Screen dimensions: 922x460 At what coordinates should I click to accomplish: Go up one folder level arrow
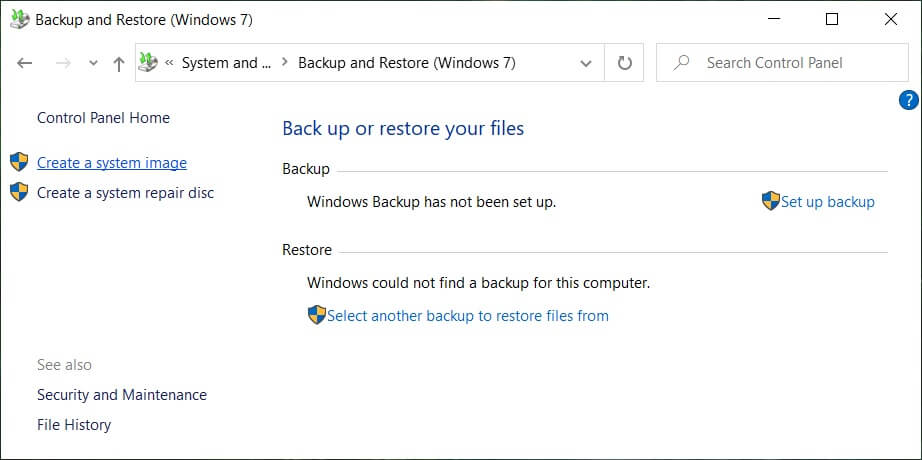point(119,64)
